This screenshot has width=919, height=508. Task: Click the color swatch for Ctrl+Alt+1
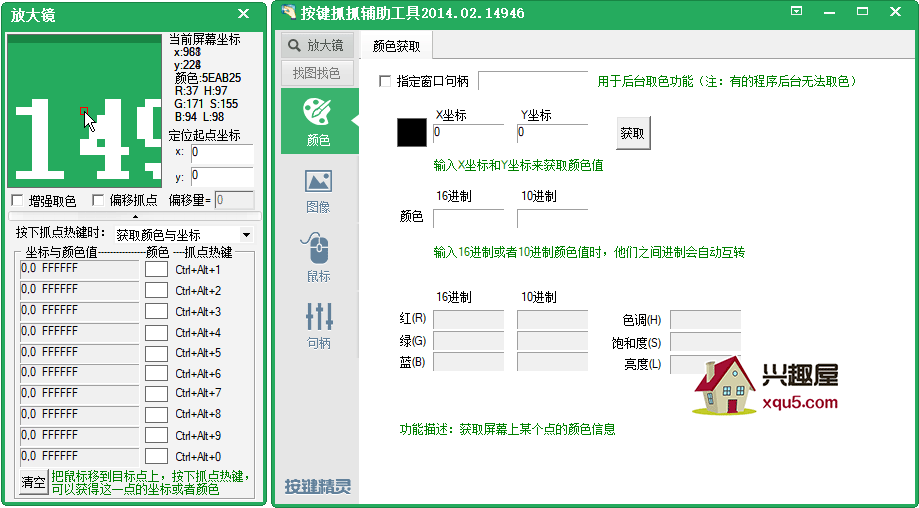click(156, 270)
